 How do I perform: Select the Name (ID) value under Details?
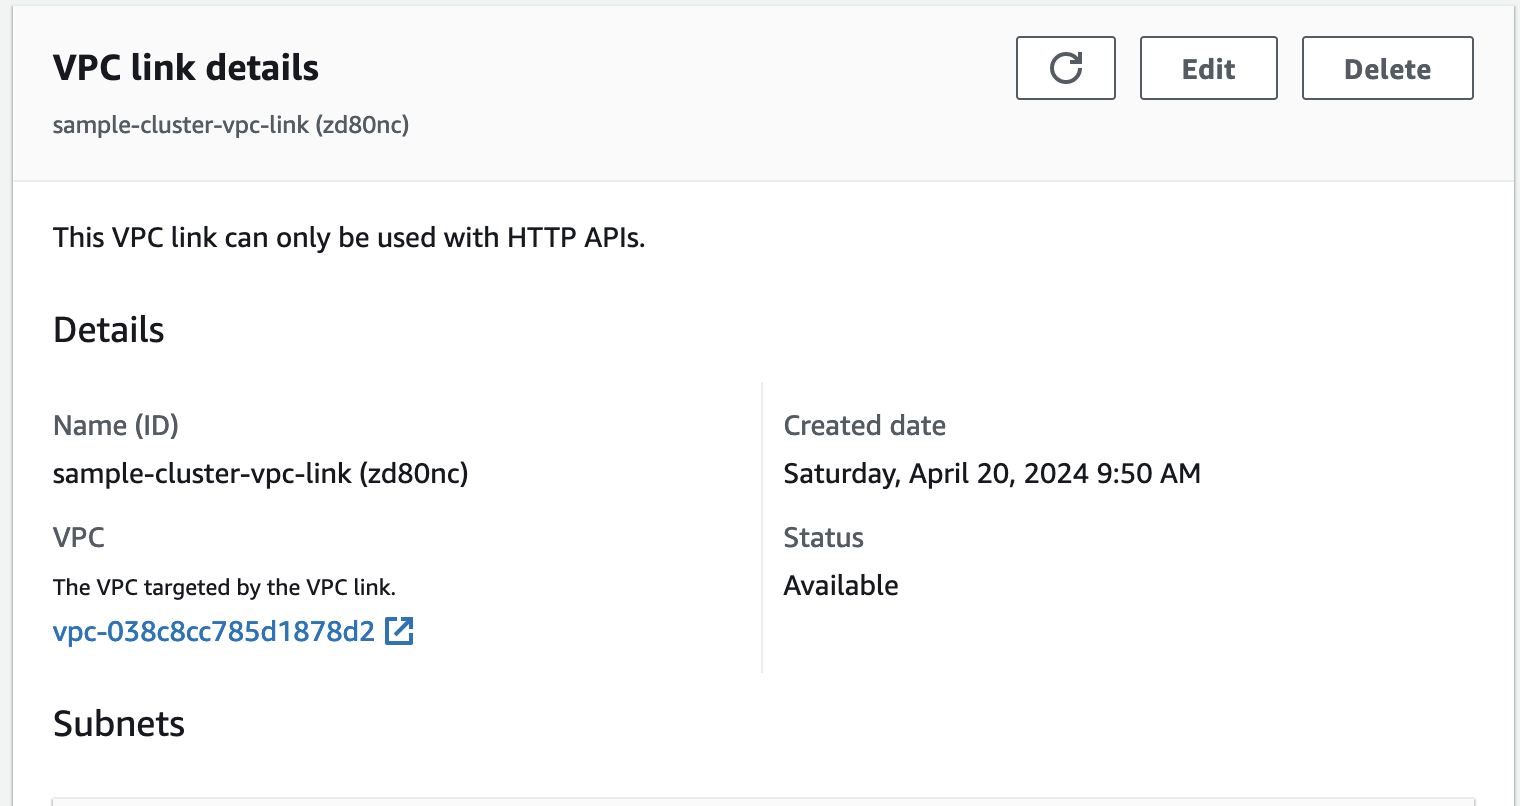pyautogui.click(x=260, y=473)
